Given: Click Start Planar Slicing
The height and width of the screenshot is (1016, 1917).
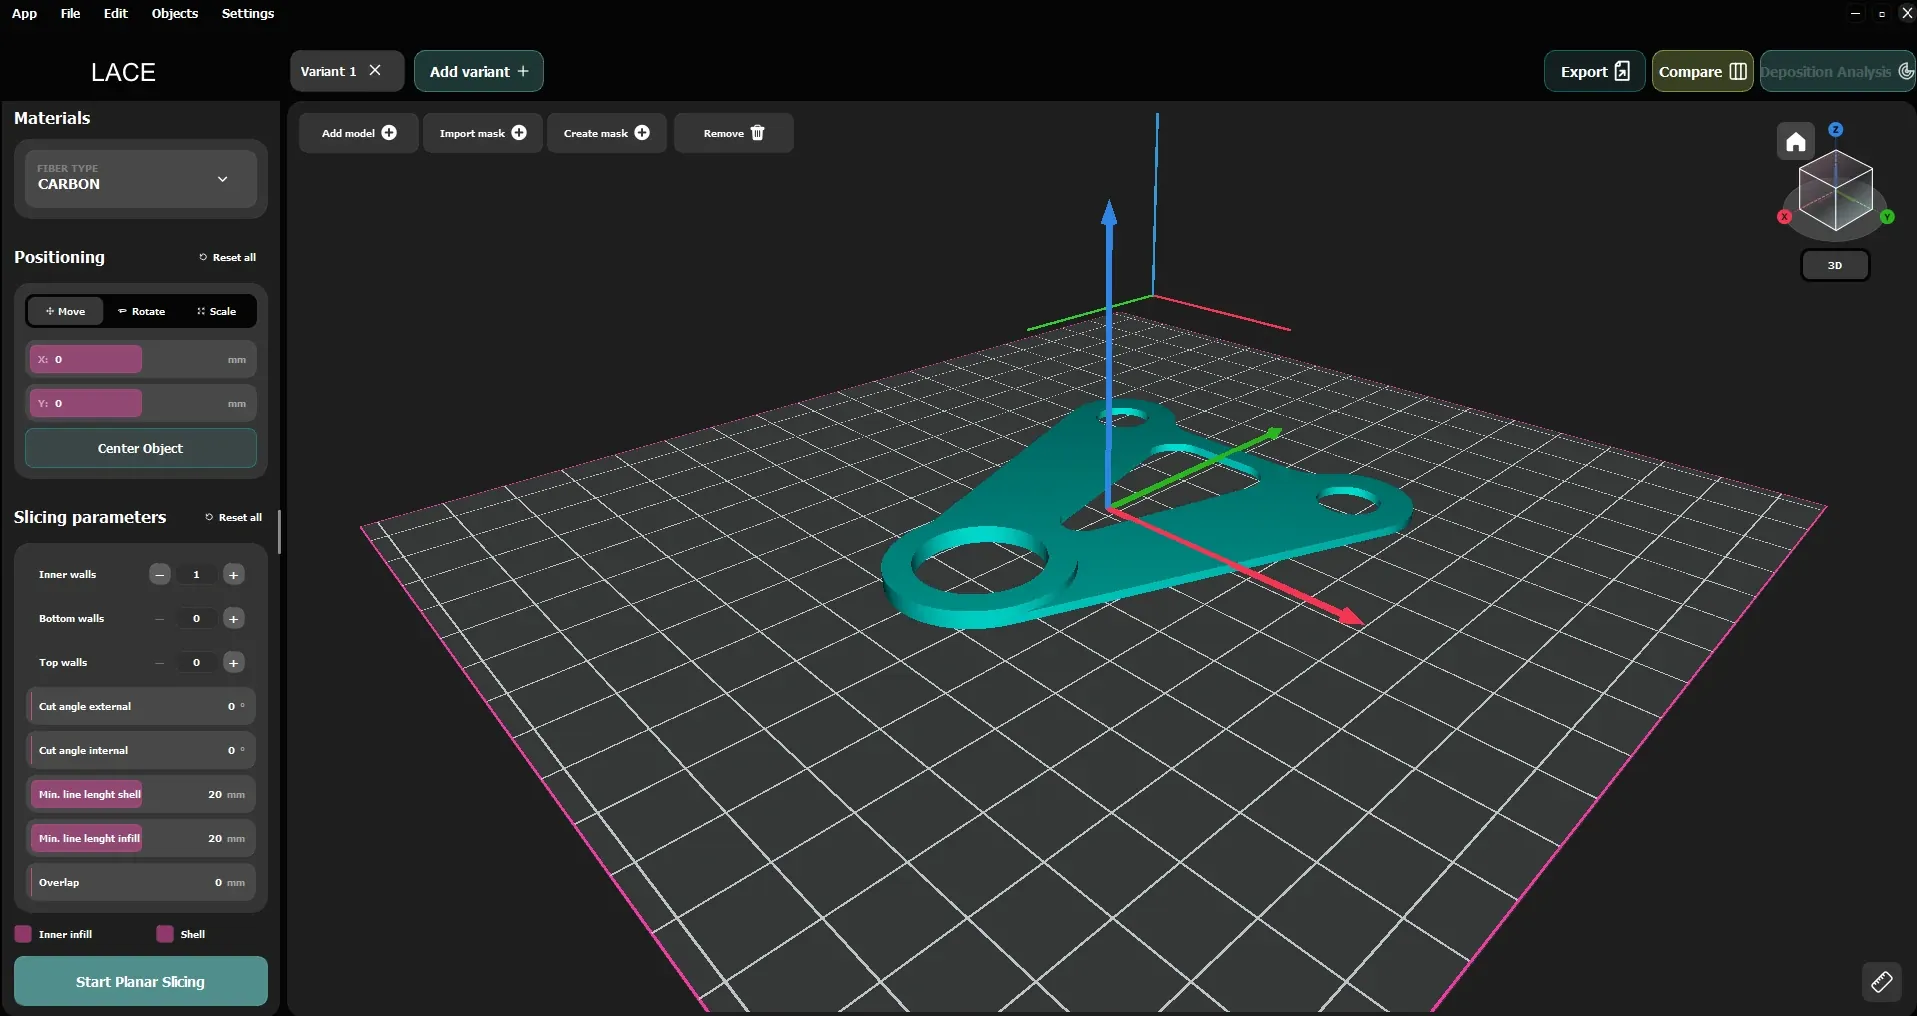Looking at the screenshot, I should pos(141,981).
